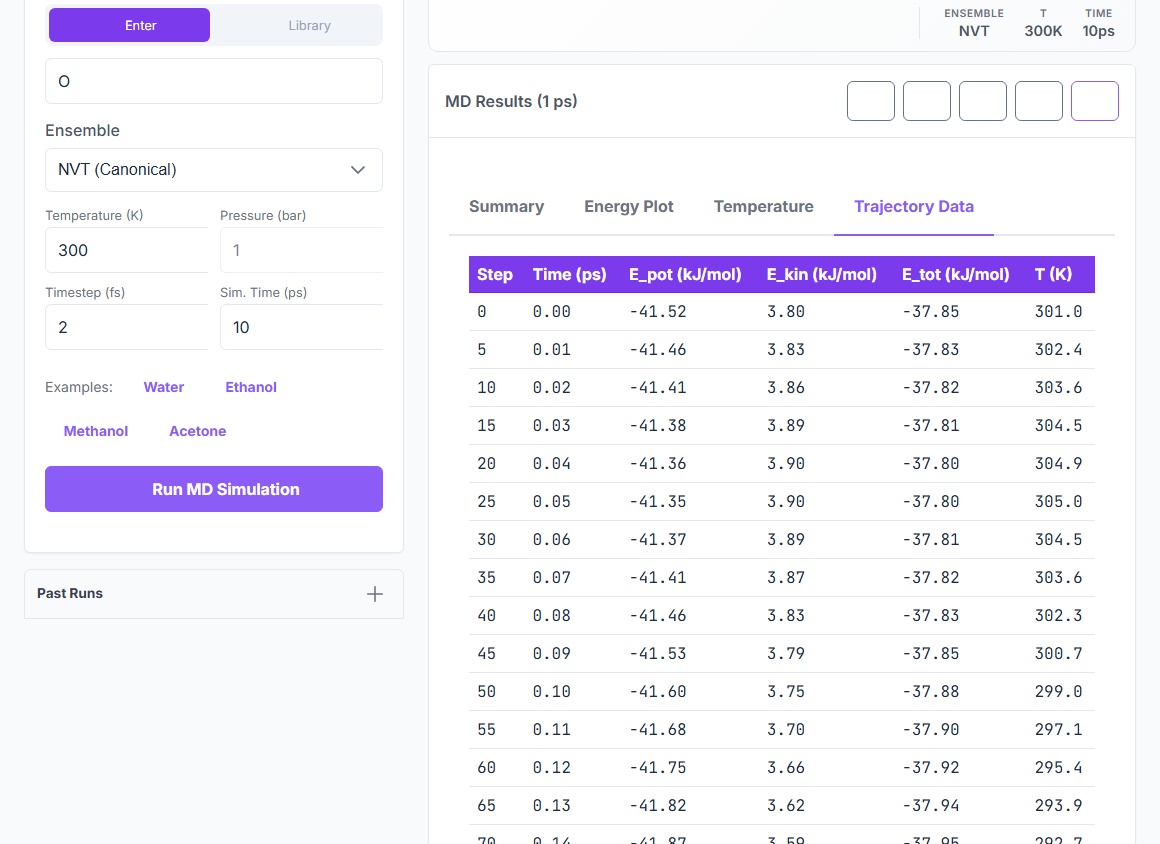Image resolution: width=1160 pixels, height=844 pixels.
Task: Select the time value 0.12
Action: click(551, 768)
